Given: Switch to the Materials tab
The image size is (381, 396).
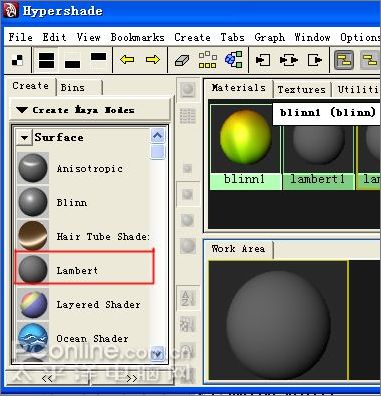Looking at the screenshot, I should [x=239, y=88].
